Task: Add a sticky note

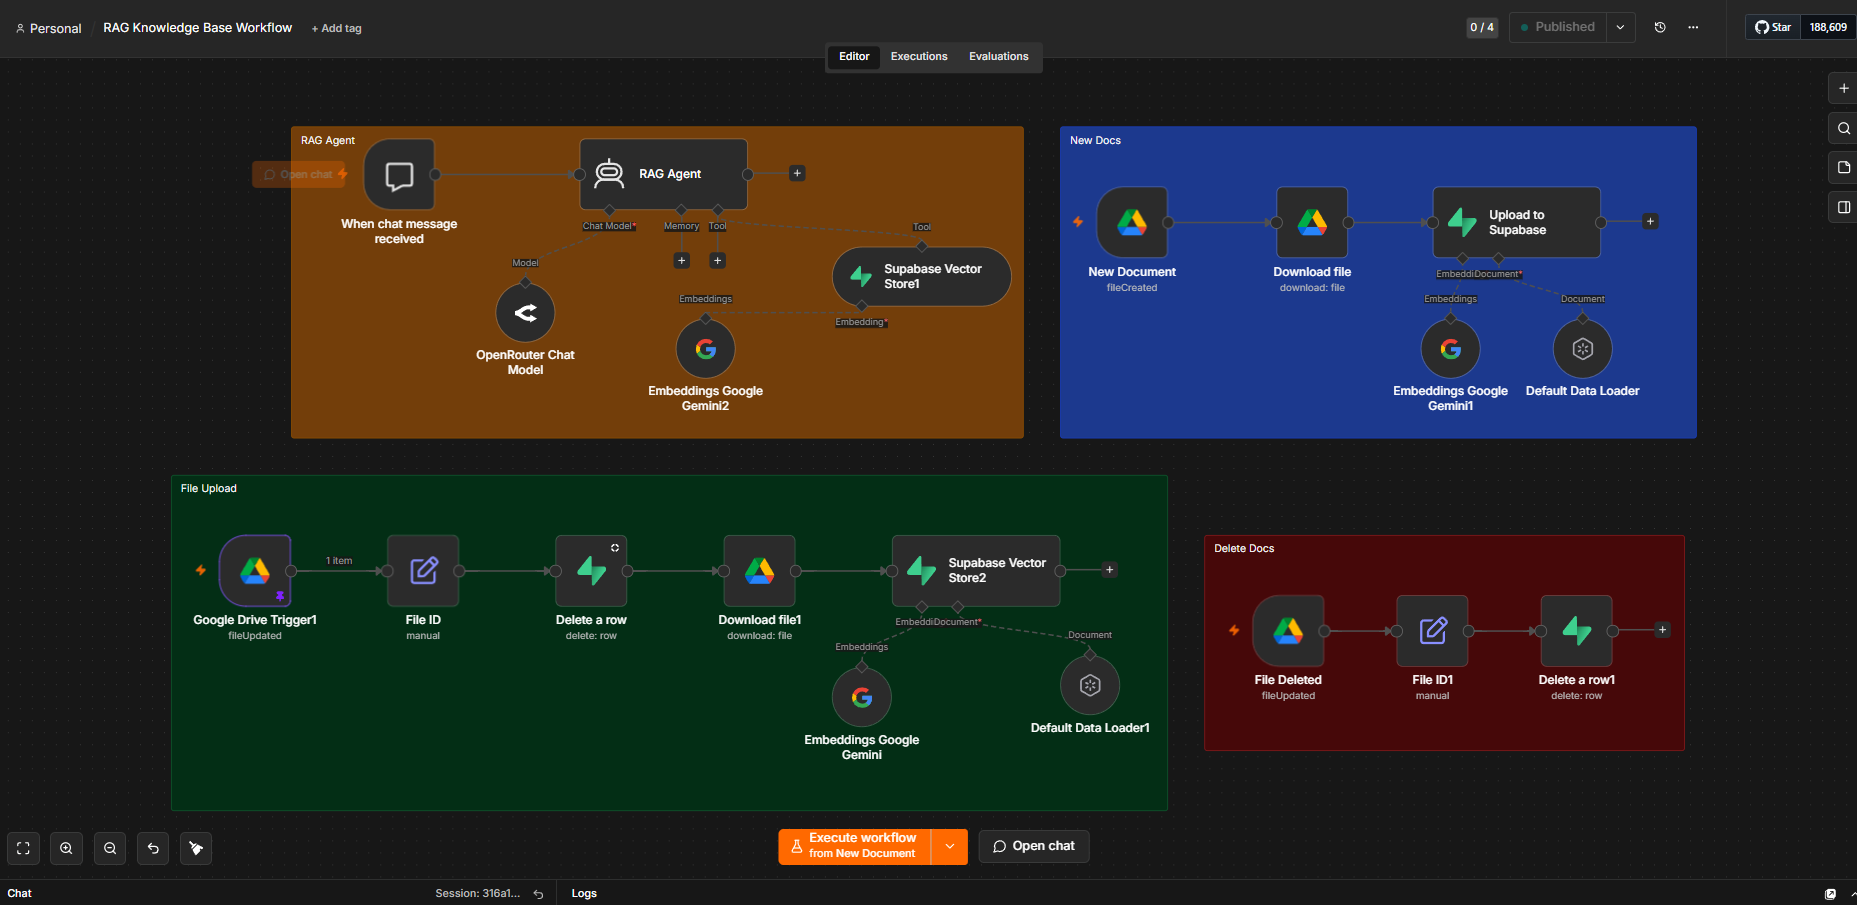Action: click(x=1843, y=167)
